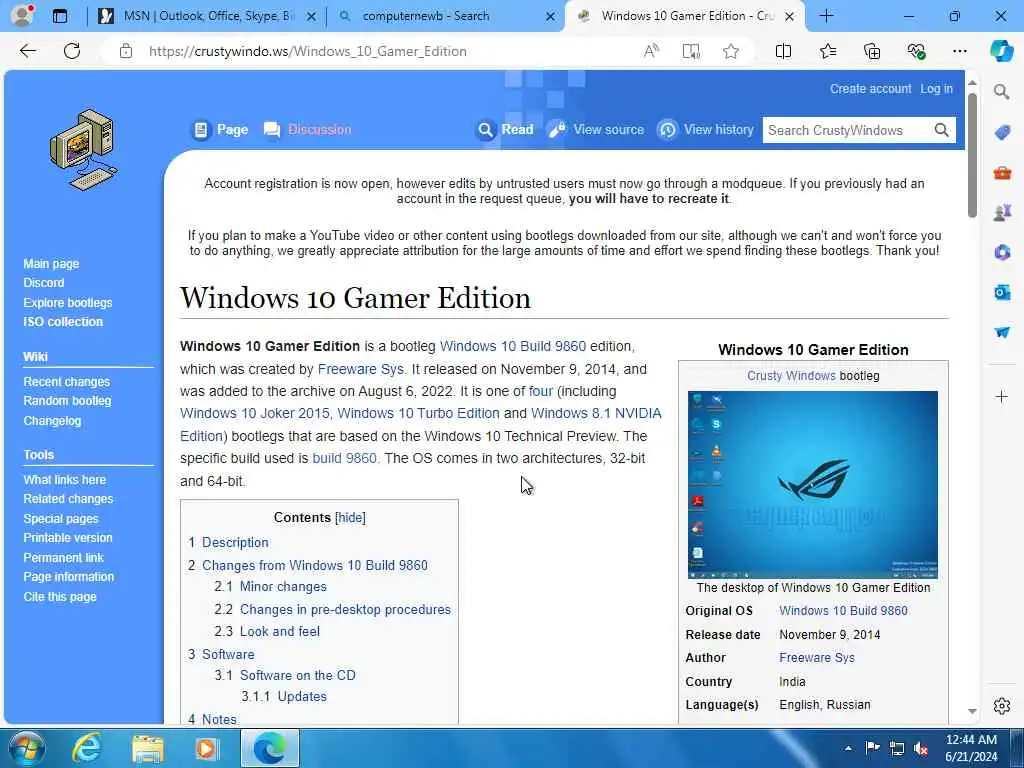This screenshot has height=768, width=1024.
Task: Open the Action Center flag icon
Action: [872, 748]
